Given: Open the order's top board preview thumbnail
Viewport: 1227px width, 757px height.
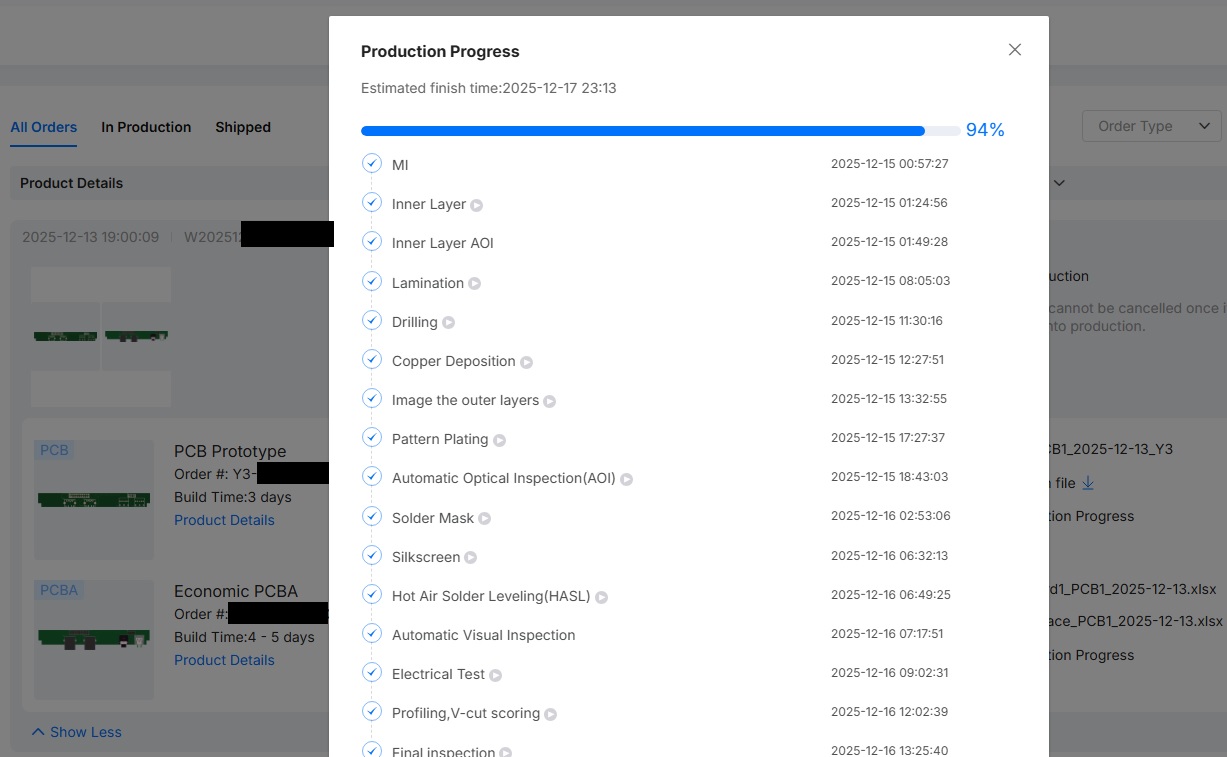Looking at the screenshot, I should click(x=101, y=336).
